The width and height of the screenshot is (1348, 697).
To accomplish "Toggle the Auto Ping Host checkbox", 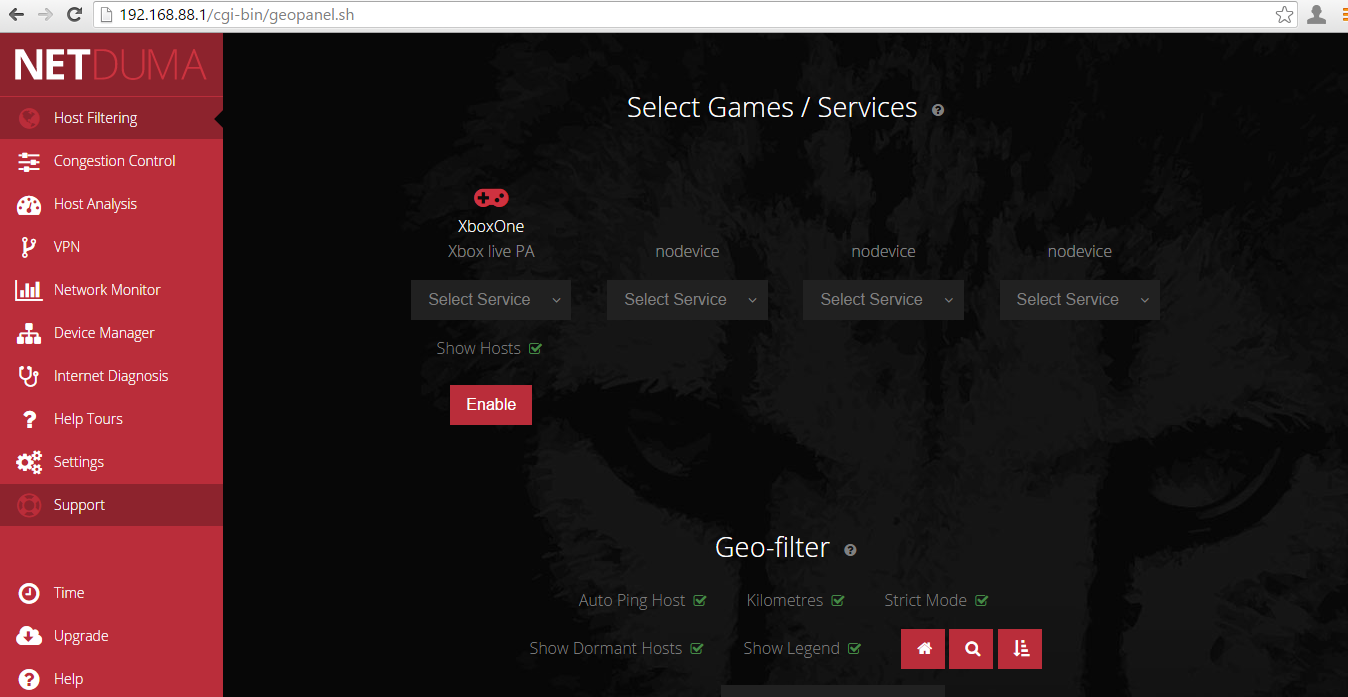I will (x=700, y=601).
